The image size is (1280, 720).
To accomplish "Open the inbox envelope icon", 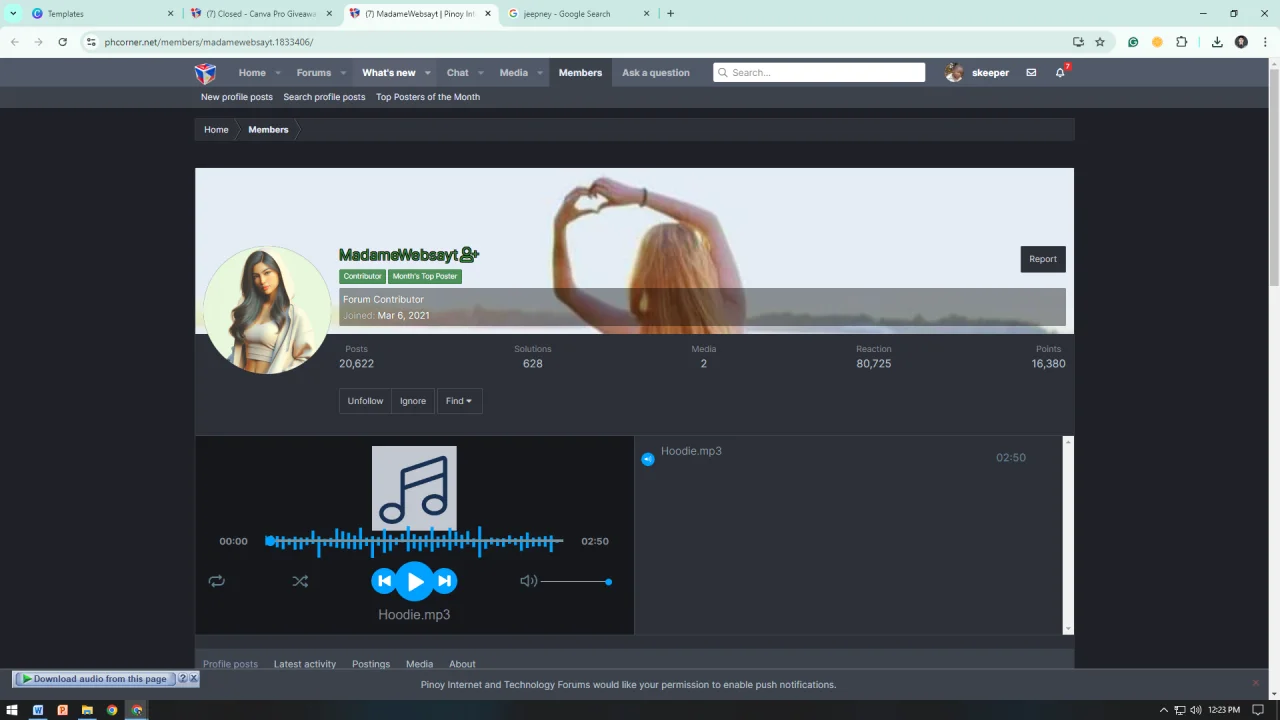I will tap(1031, 73).
